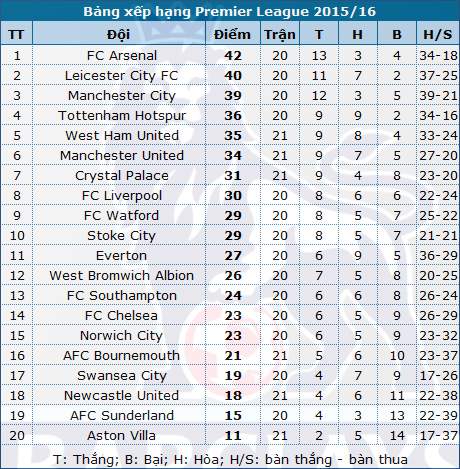Click the Premier League 2015/16 title
The width and height of the screenshot is (460, 469).
coord(230,12)
